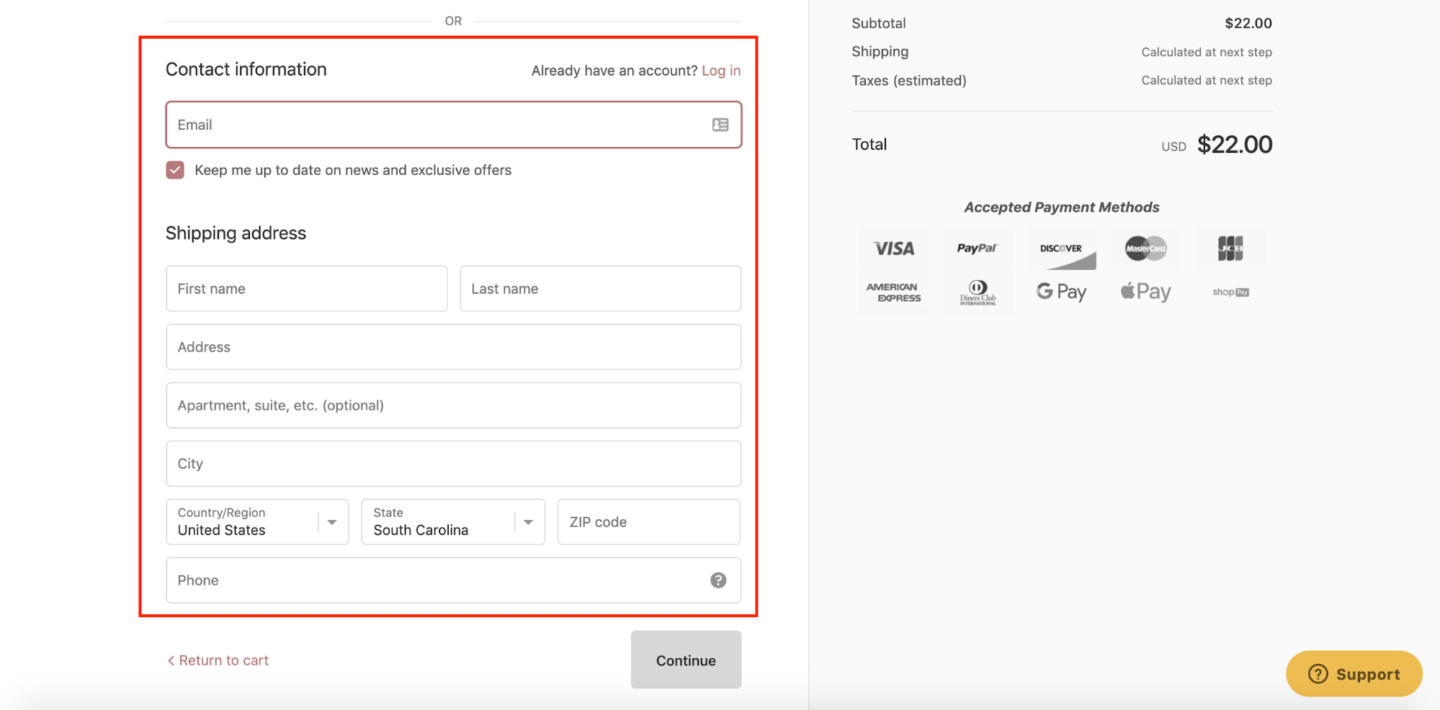Click the Return to cart link
Image resolution: width=1440 pixels, height=710 pixels.
pos(218,660)
